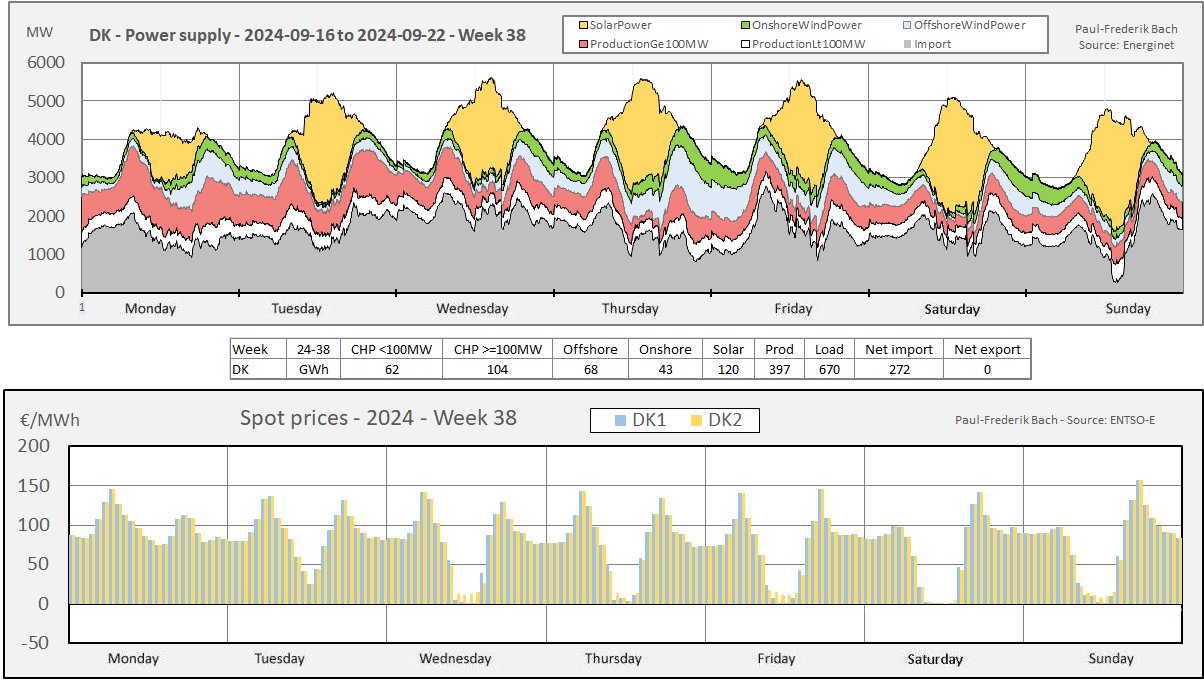Select the CHP <100MW column header
The width and height of the screenshot is (1204, 680).
(389, 349)
